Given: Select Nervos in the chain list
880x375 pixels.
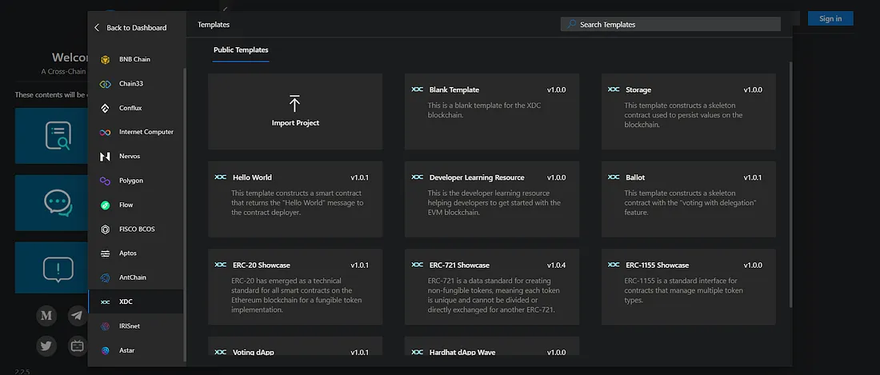Looking at the screenshot, I should [x=136, y=157].
